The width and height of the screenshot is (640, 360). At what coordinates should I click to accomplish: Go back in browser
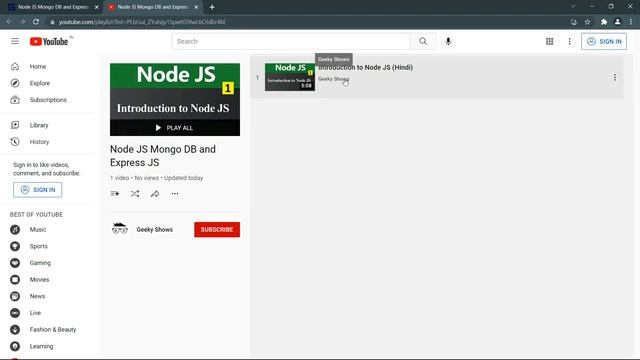(9, 22)
